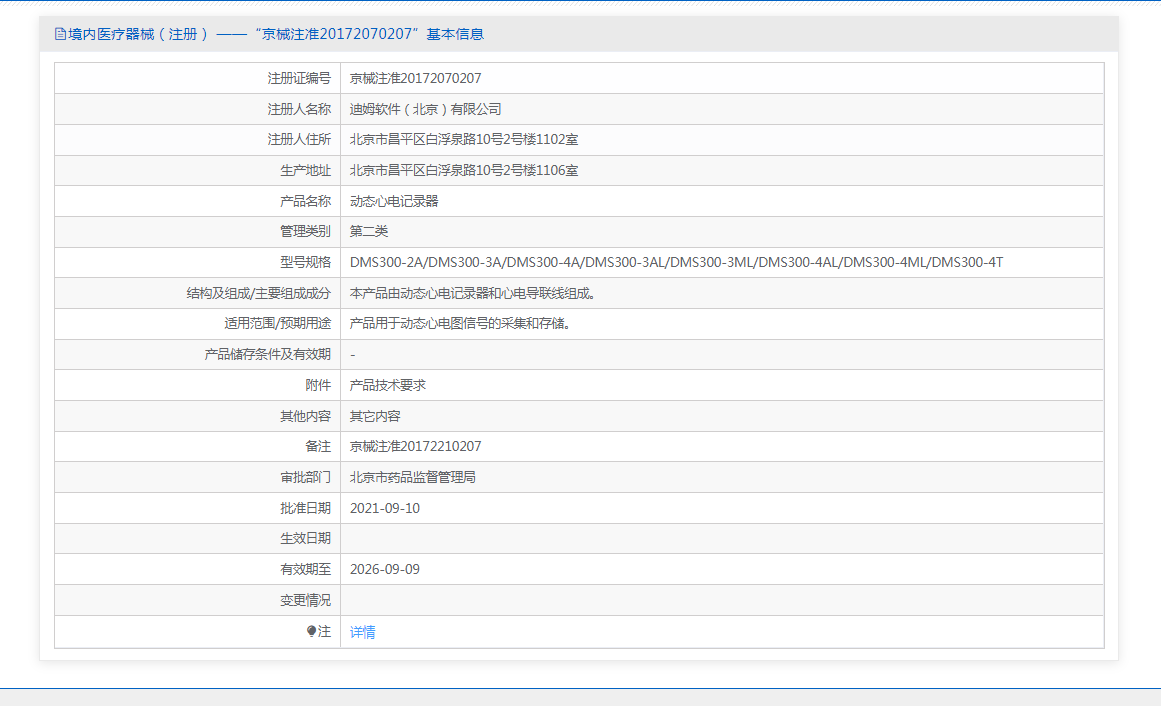The height and width of the screenshot is (706, 1161).
Task: Click the document icon before 境内医疗器械
Action: coord(60,34)
